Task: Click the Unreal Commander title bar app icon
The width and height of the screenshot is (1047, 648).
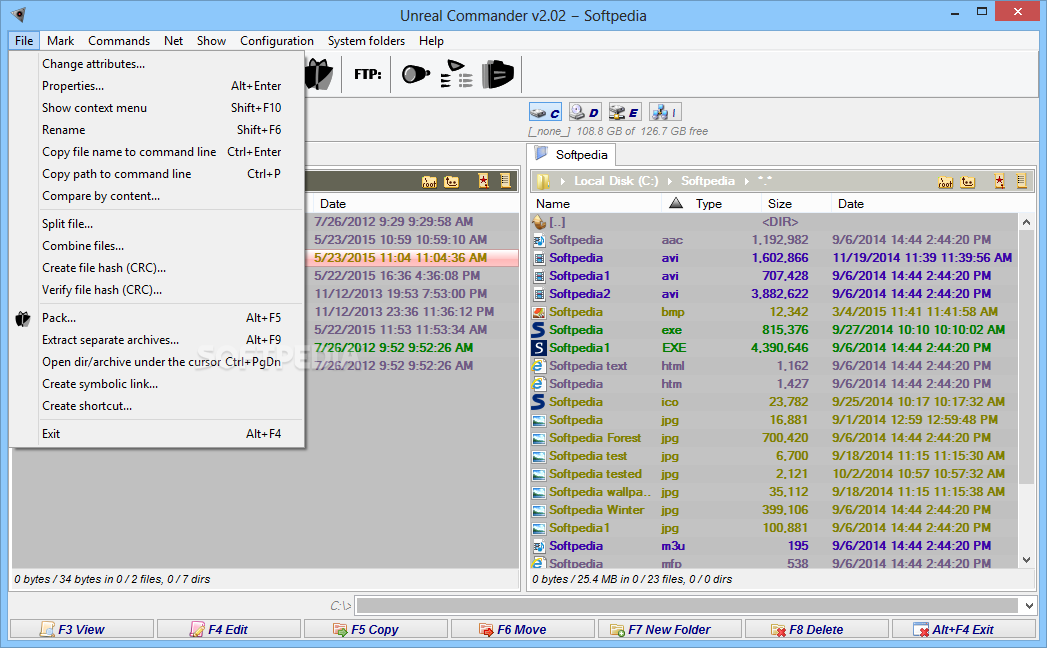Action: pos(19,15)
